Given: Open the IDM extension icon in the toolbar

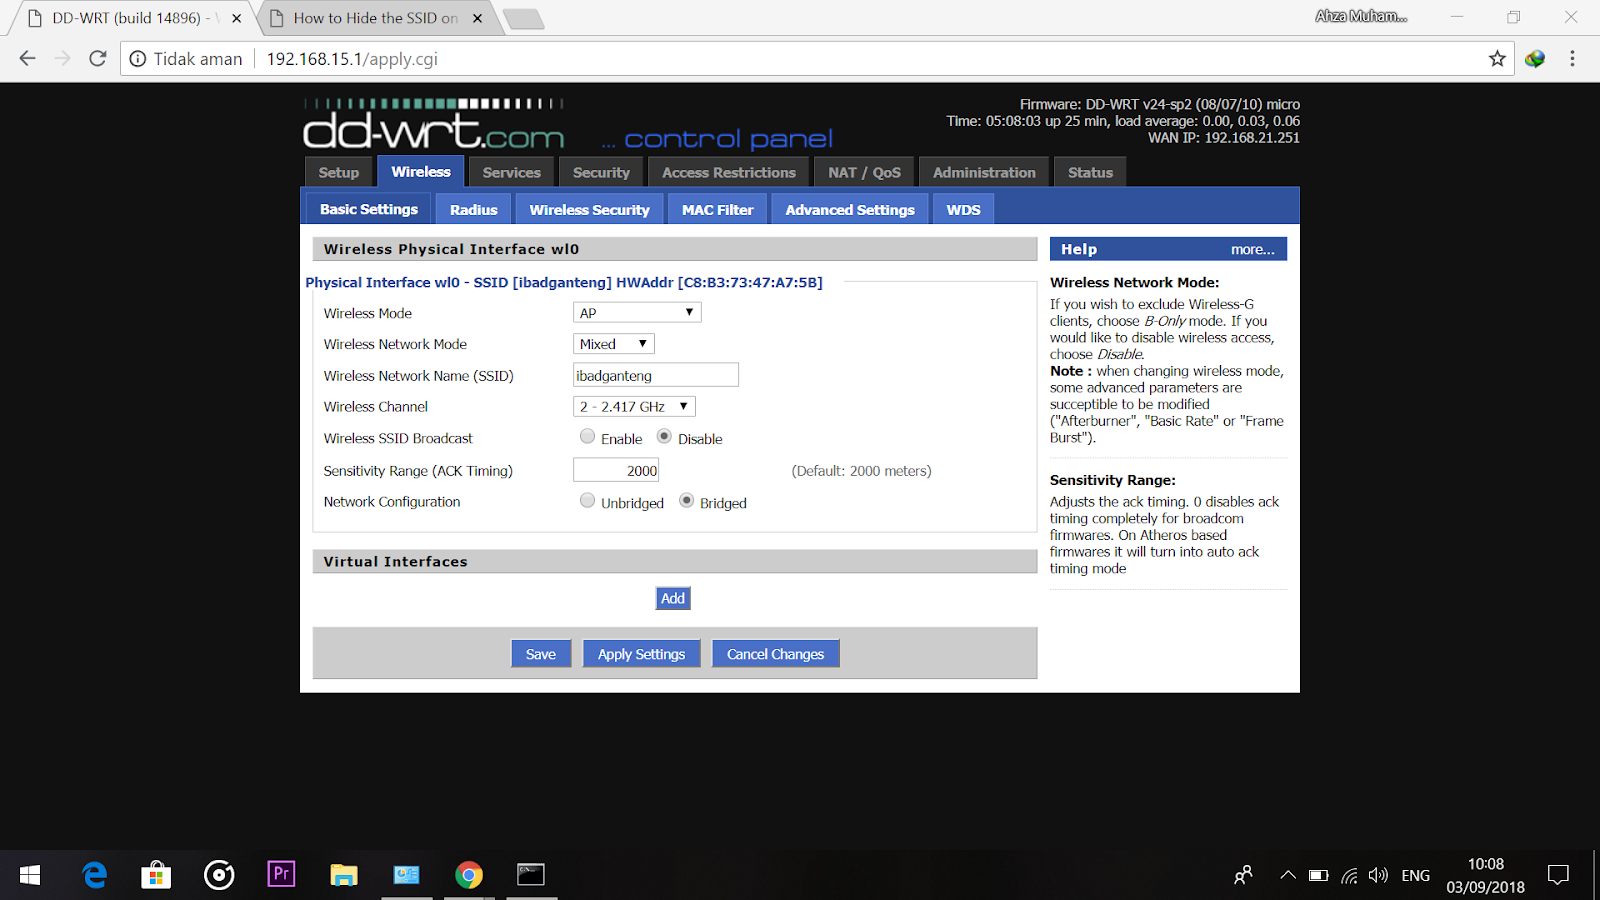Looking at the screenshot, I should 1534,58.
